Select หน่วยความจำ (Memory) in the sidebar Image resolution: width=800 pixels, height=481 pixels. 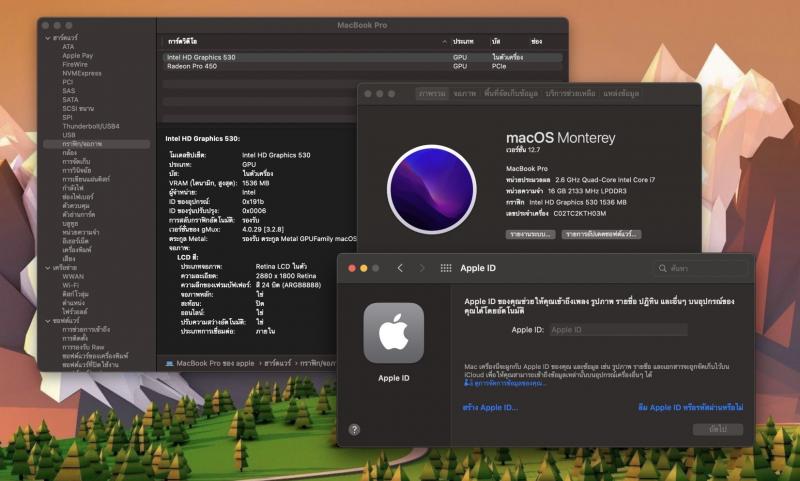81,232
